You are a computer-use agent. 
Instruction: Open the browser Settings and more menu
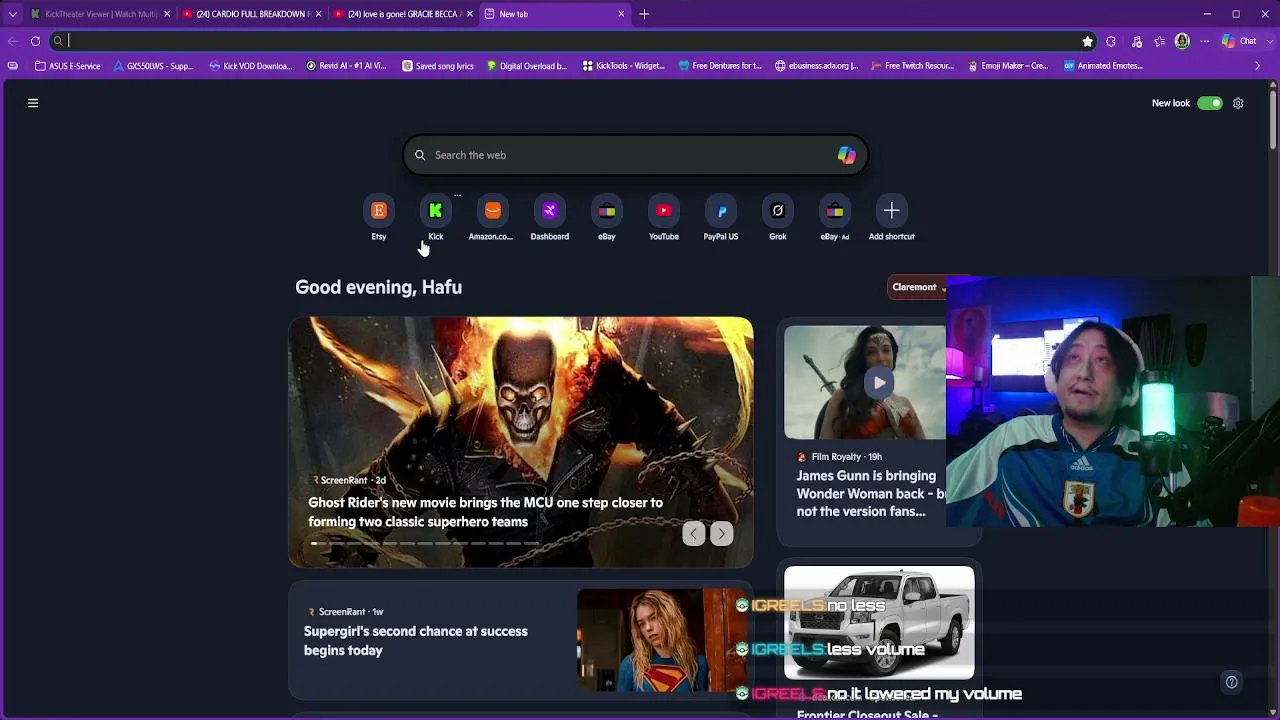coord(1205,41)
